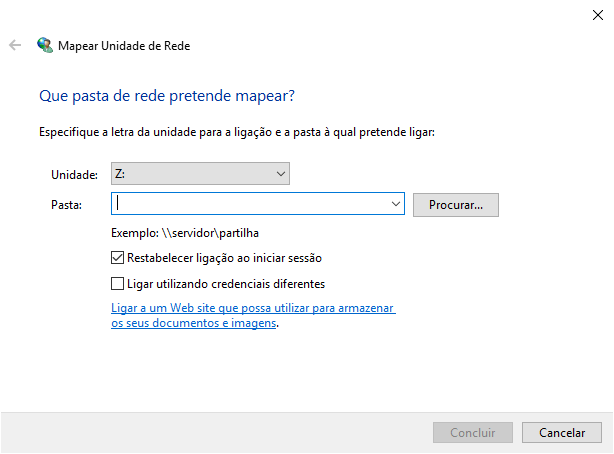The image size is (614, 454).
Task: Click the 'Mapear Unidade de Rede' title text
Action: click(124, 45)
